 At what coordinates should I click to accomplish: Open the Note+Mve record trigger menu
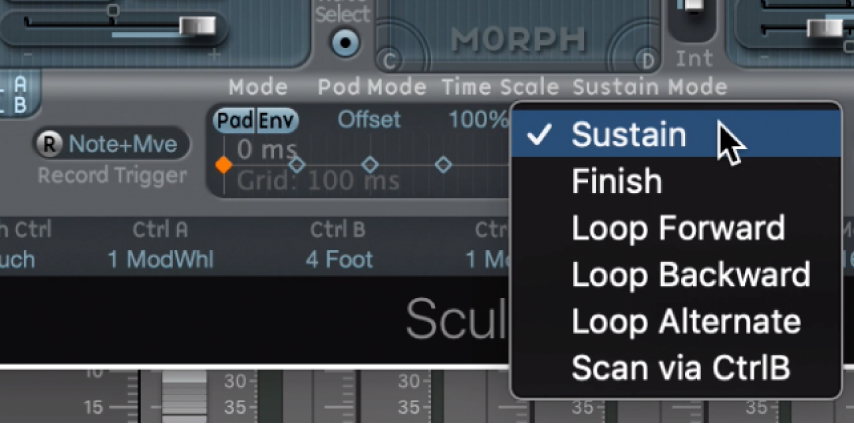123,145
